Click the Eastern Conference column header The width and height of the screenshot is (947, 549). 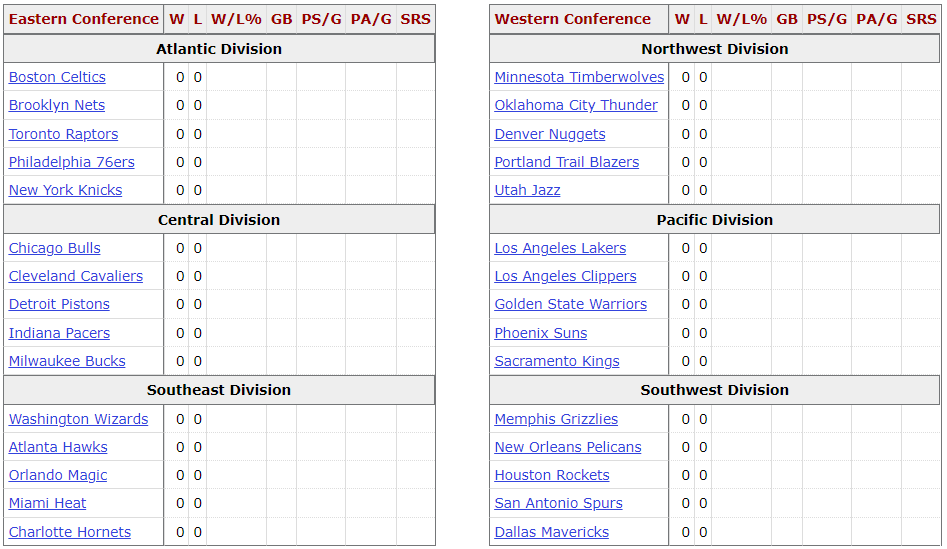(x=83, y=19)
